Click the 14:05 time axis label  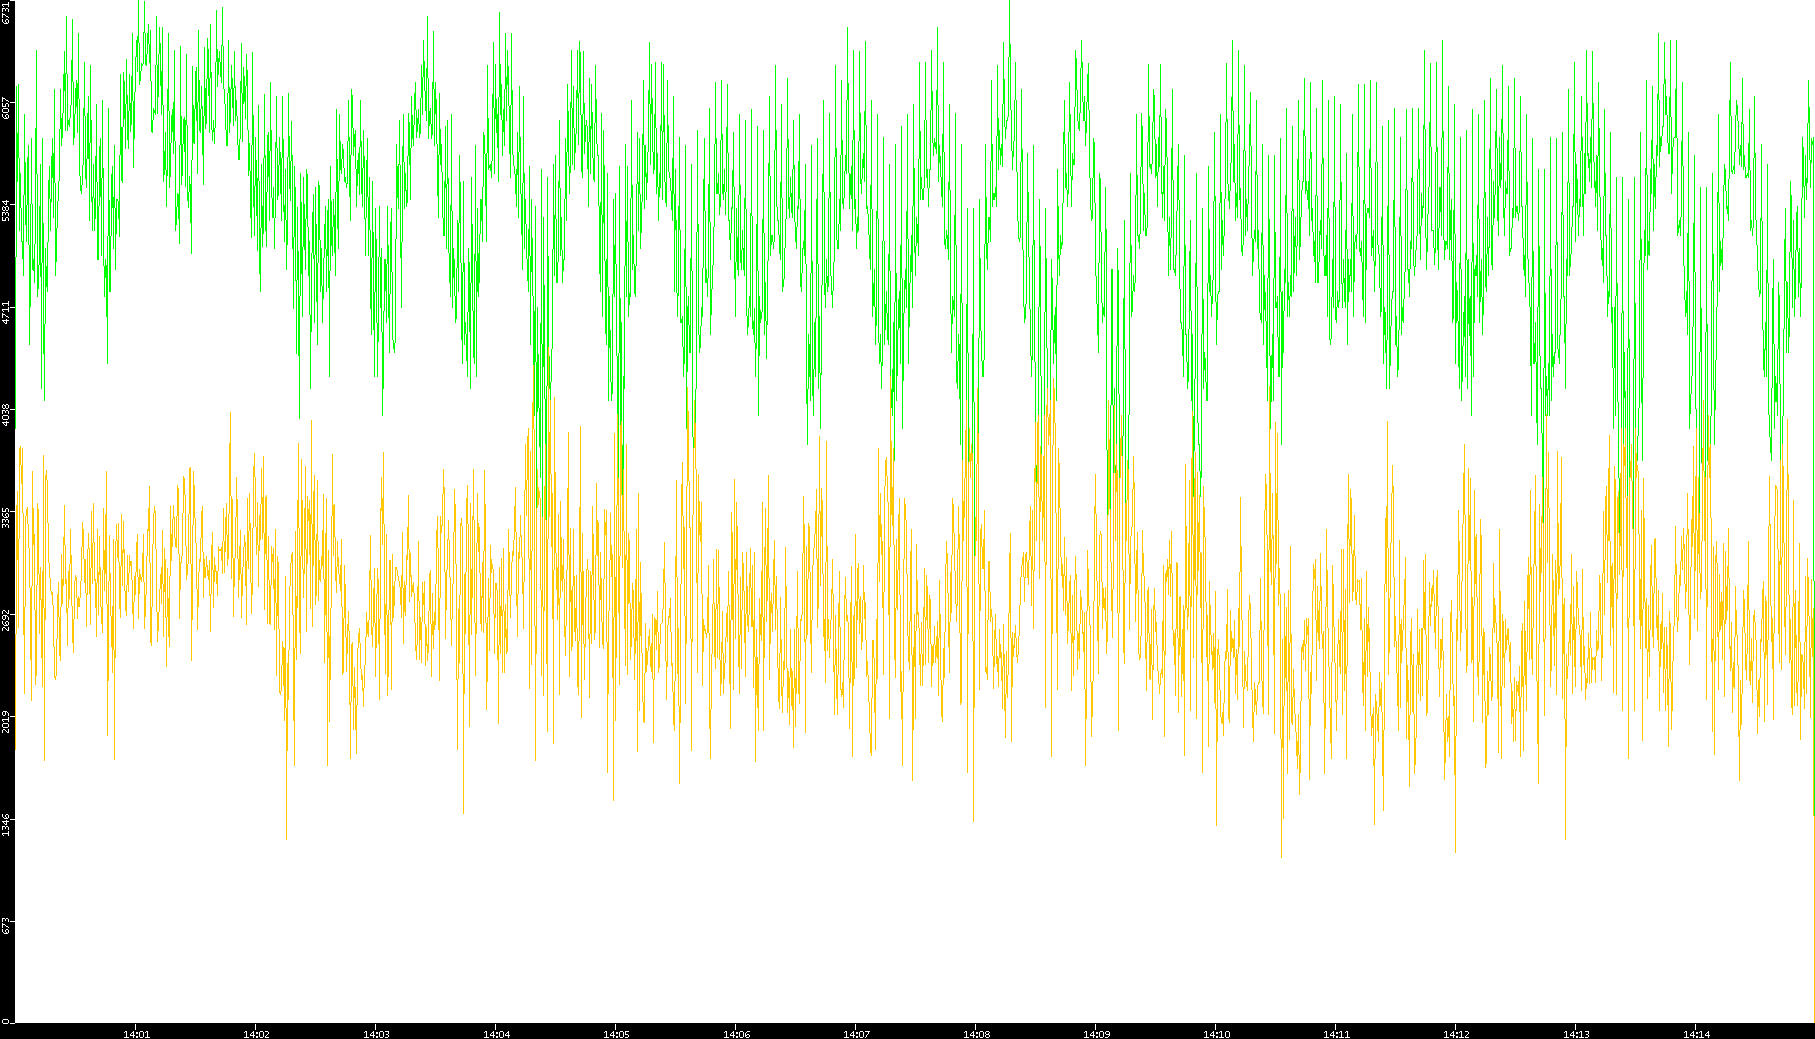click(x=616, y=1034)
